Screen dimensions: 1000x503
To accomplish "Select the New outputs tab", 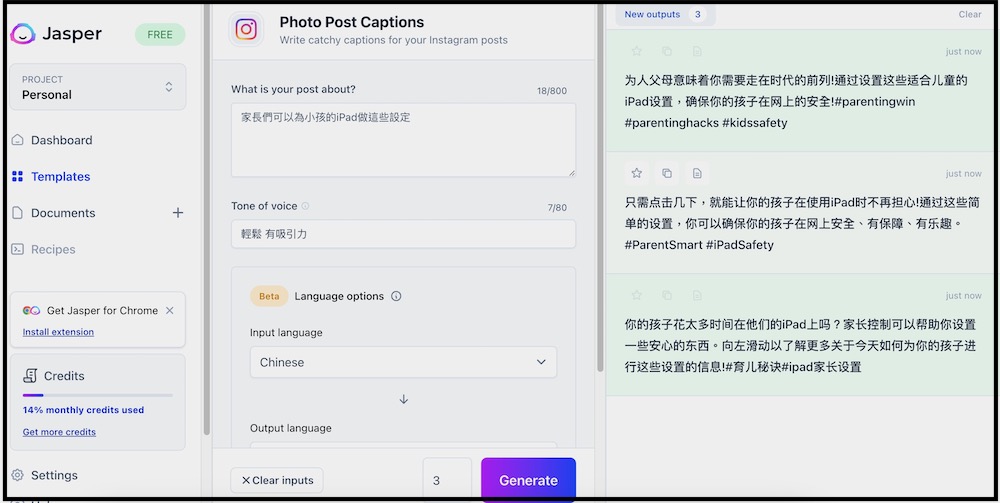I will (x=665, y=15).
